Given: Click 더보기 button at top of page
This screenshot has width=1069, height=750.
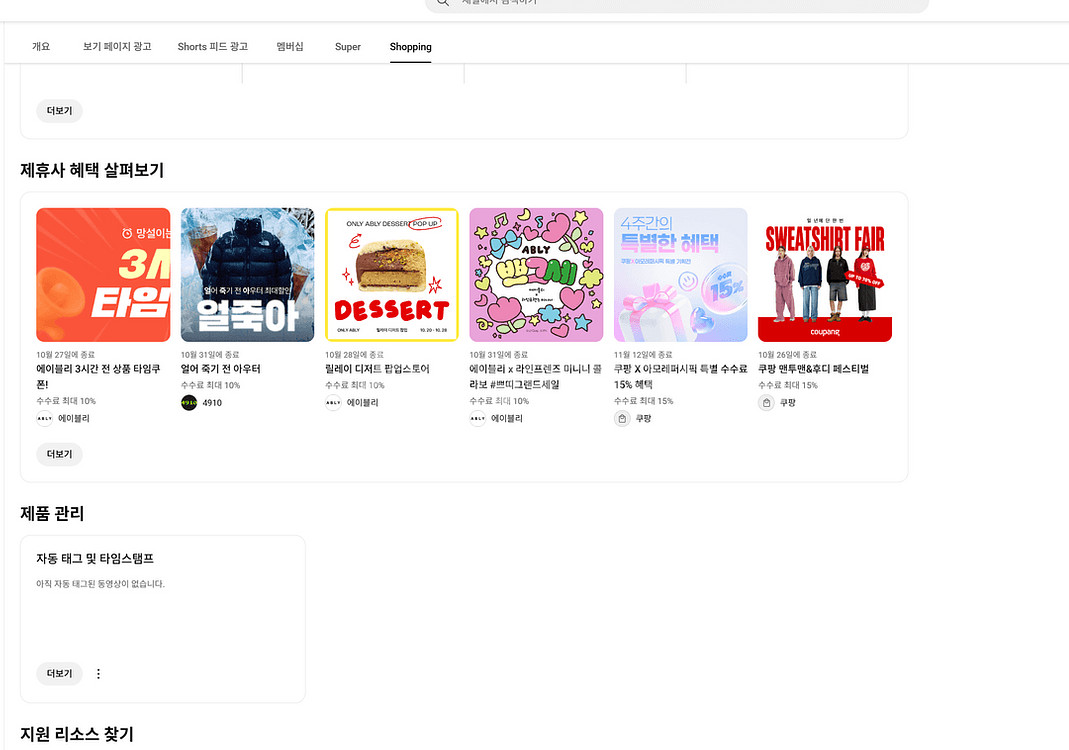Looking at the screenshot, I should [x=59, y=111].
